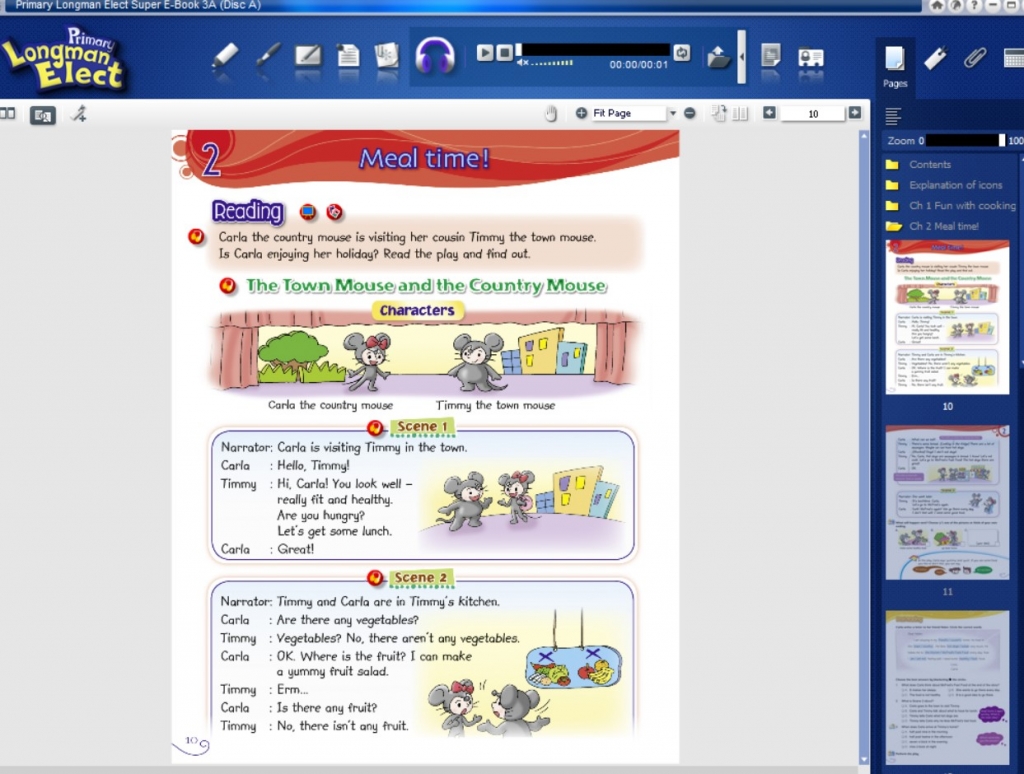Click the audio repeat loop icon
This screenshot has width=1024, height=774.
[x=682, y=52]
